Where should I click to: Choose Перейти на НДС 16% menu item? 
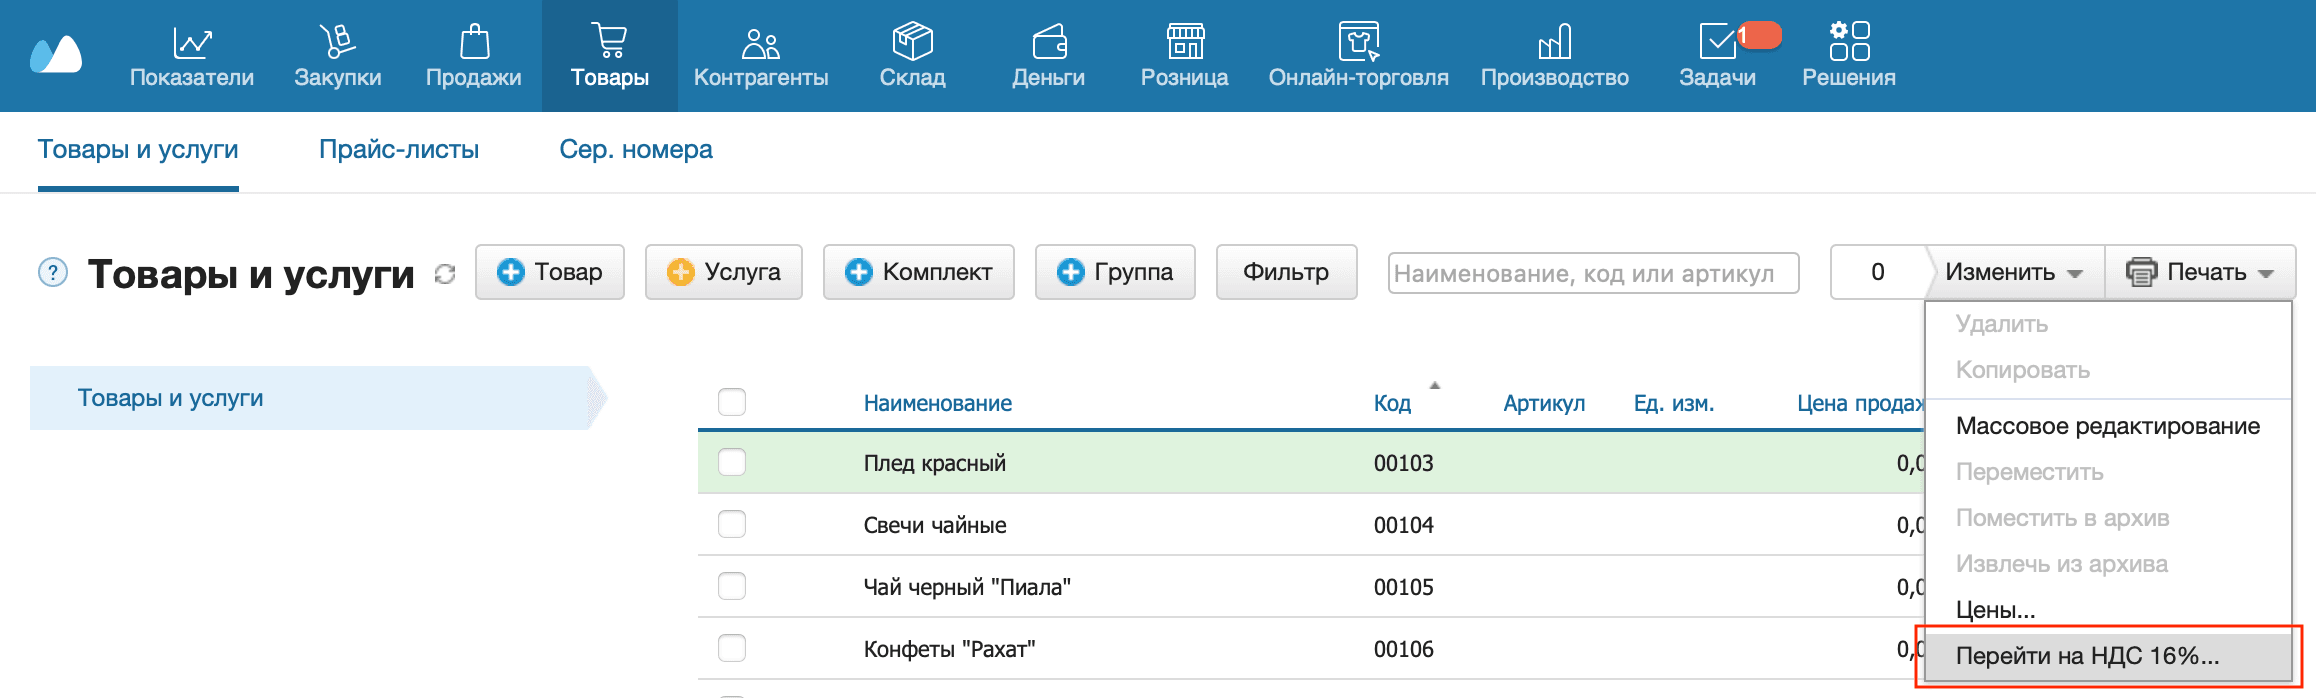2087,656
